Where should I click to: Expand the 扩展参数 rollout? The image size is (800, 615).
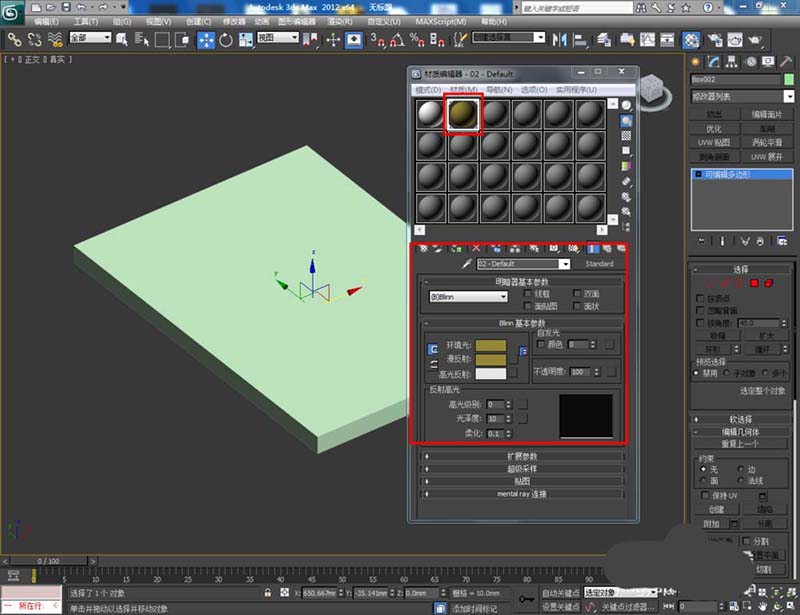pyautogui.click(x=521, y=456)
